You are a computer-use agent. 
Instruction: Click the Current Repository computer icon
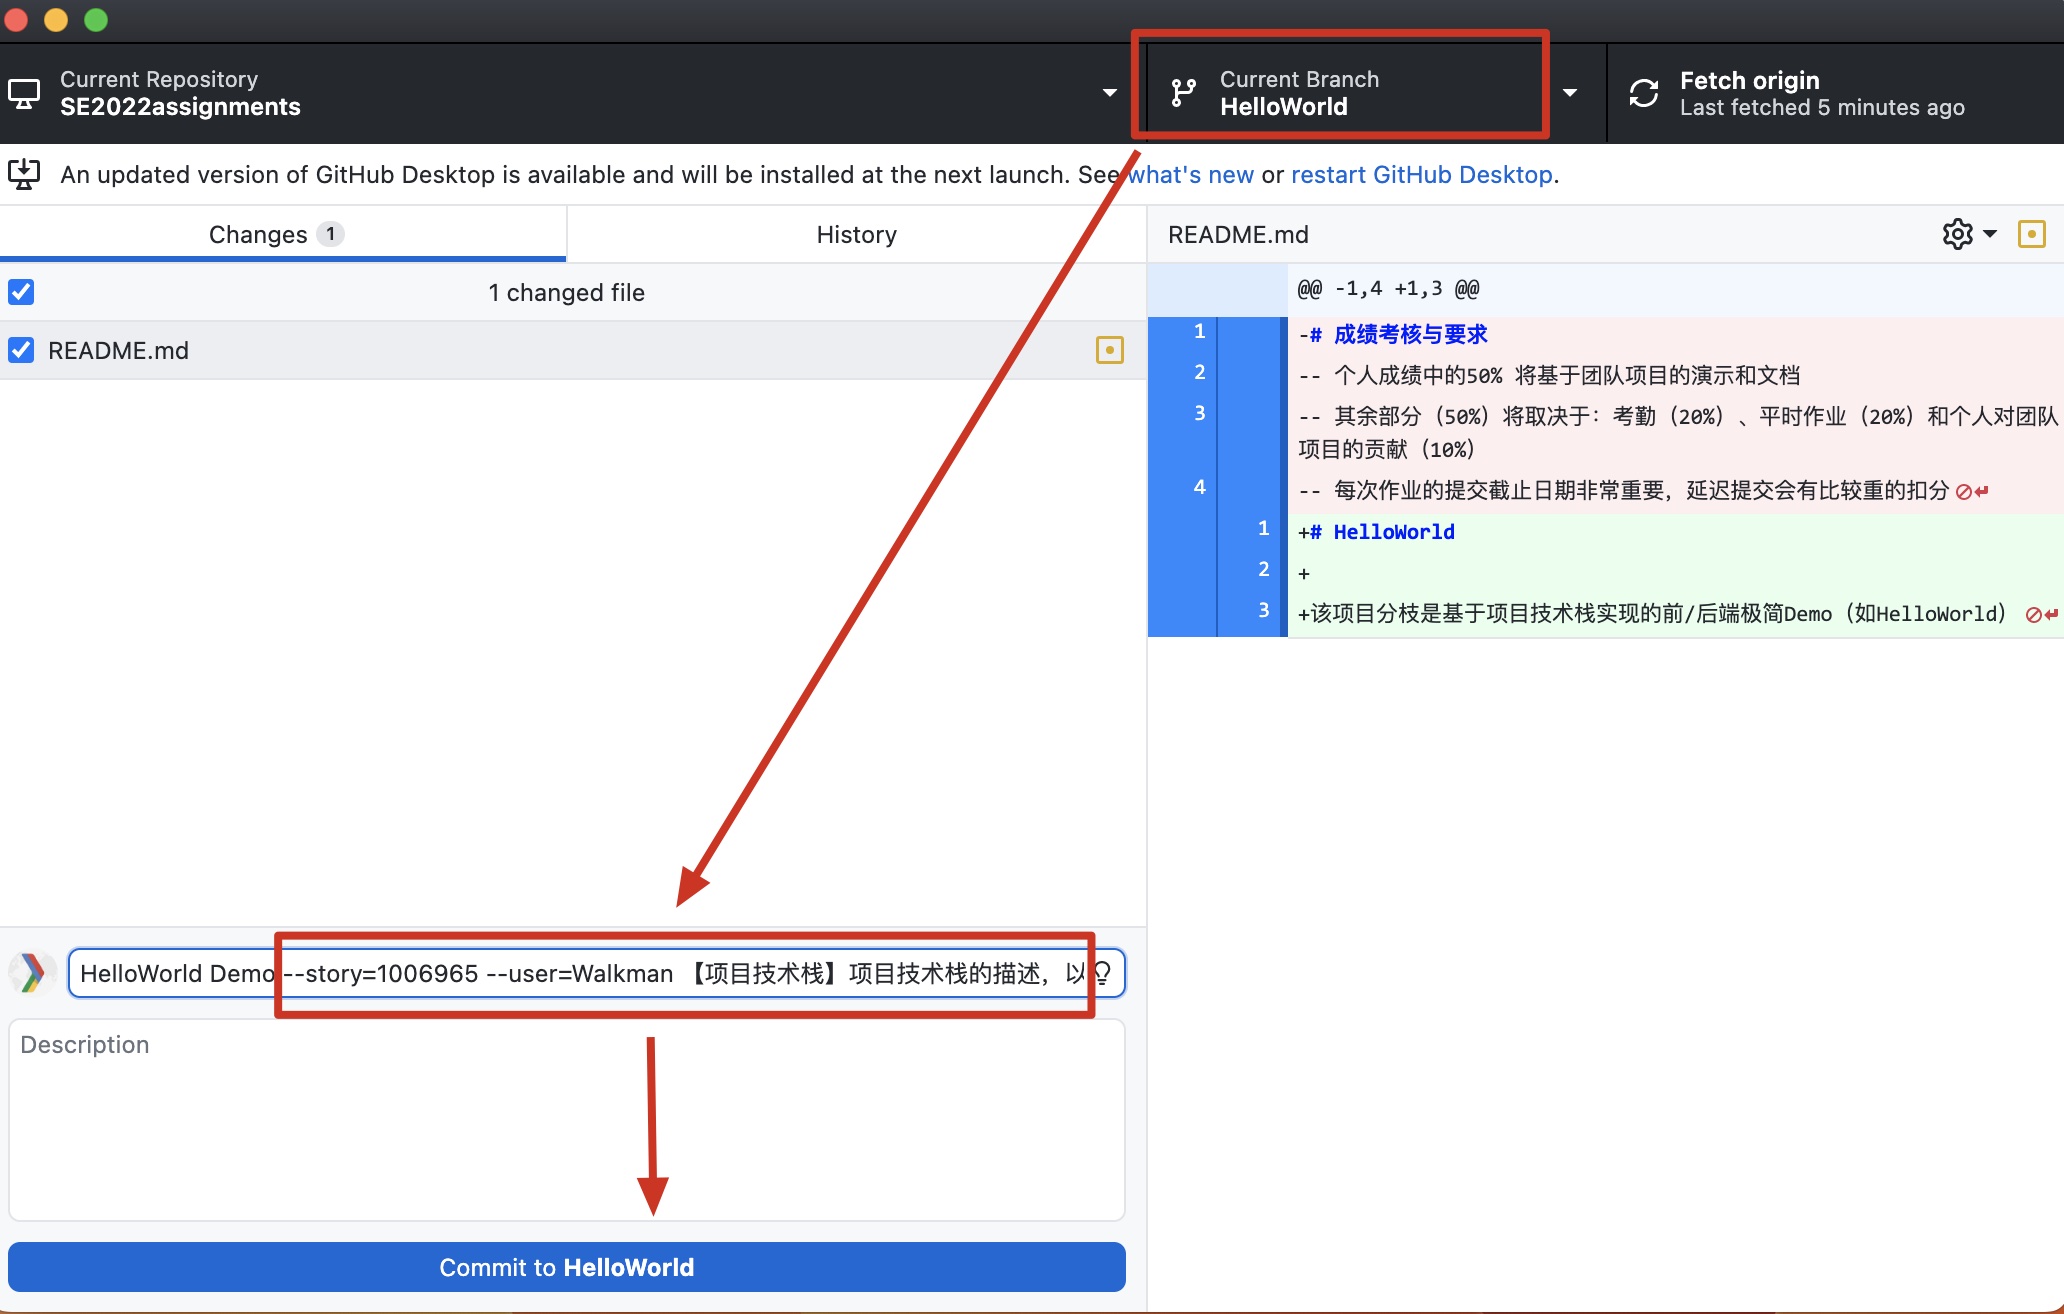coord(24,94)
